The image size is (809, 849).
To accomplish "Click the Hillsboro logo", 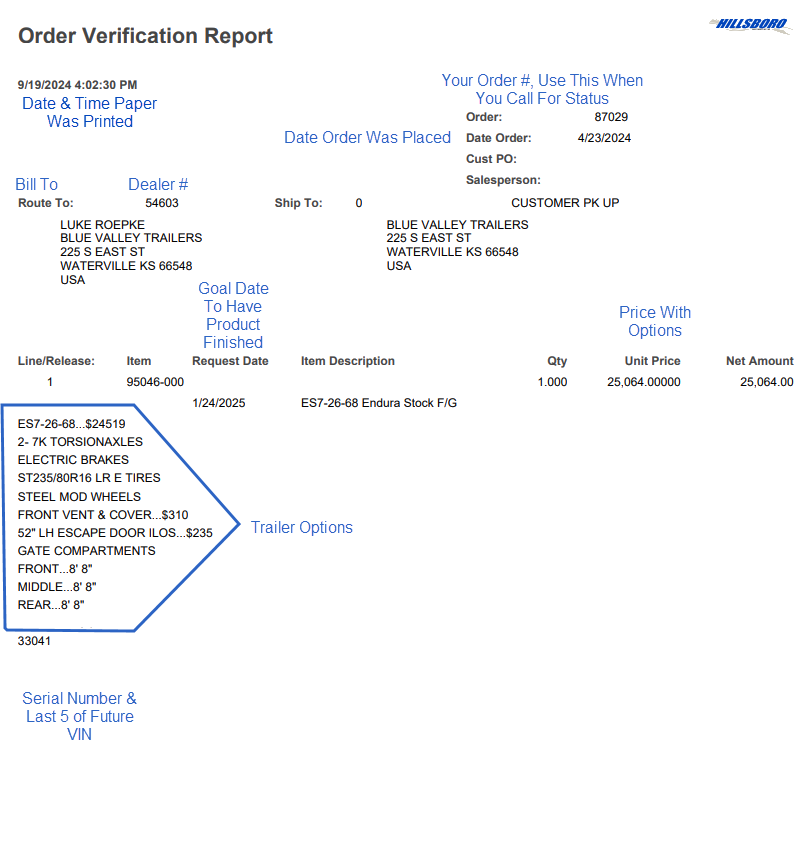I will [751, 25].
